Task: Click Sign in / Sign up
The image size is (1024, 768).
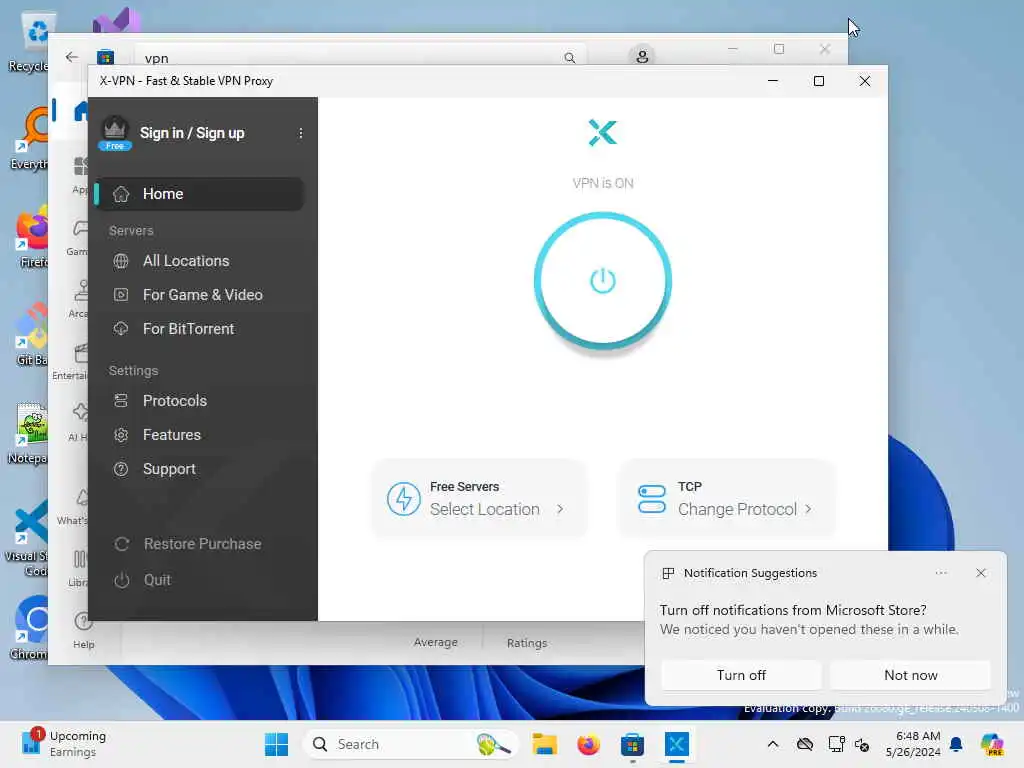Action: click(x=192, y=133)
